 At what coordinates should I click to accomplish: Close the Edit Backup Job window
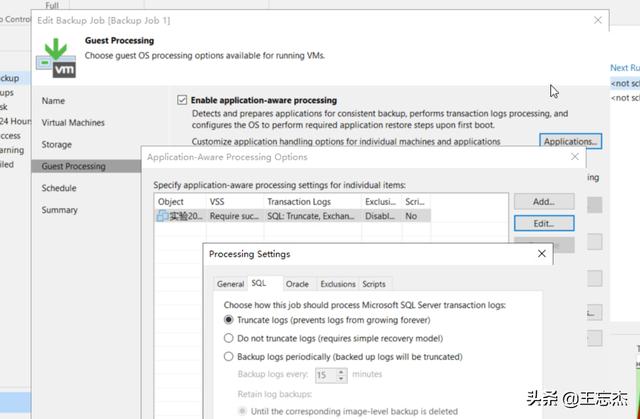coord(598,20)
